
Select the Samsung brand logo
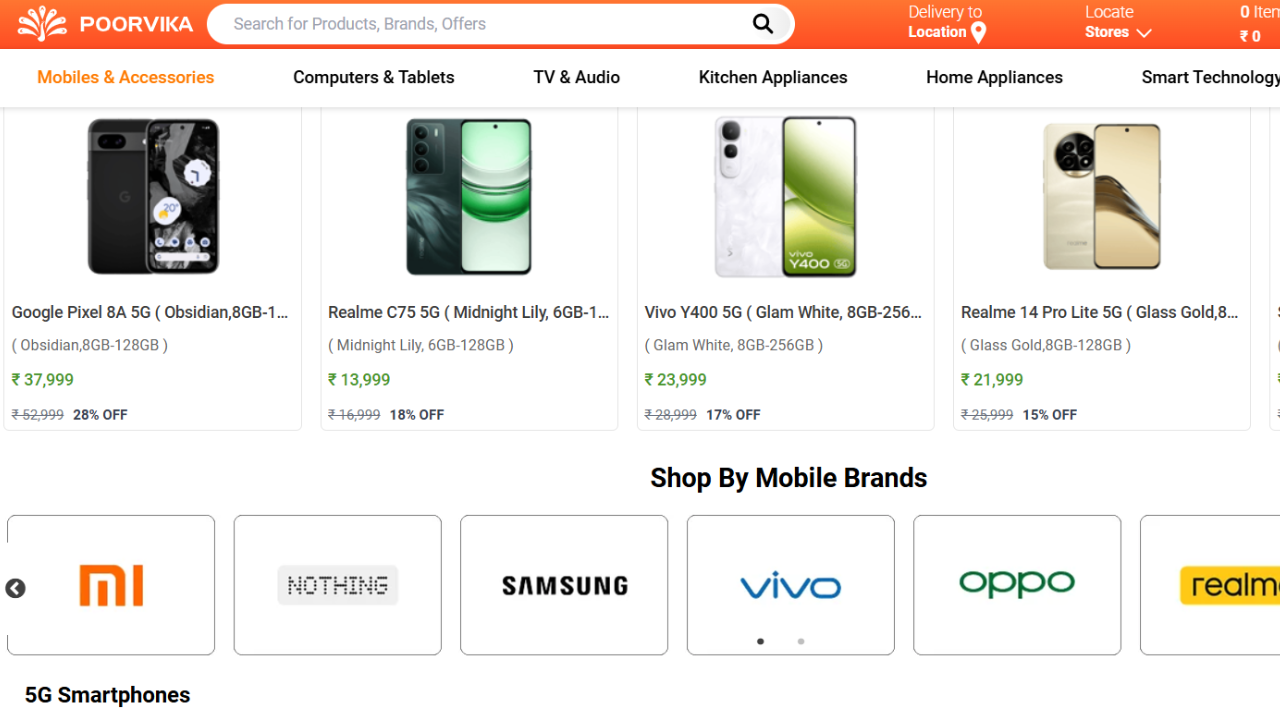coord(564,585)
